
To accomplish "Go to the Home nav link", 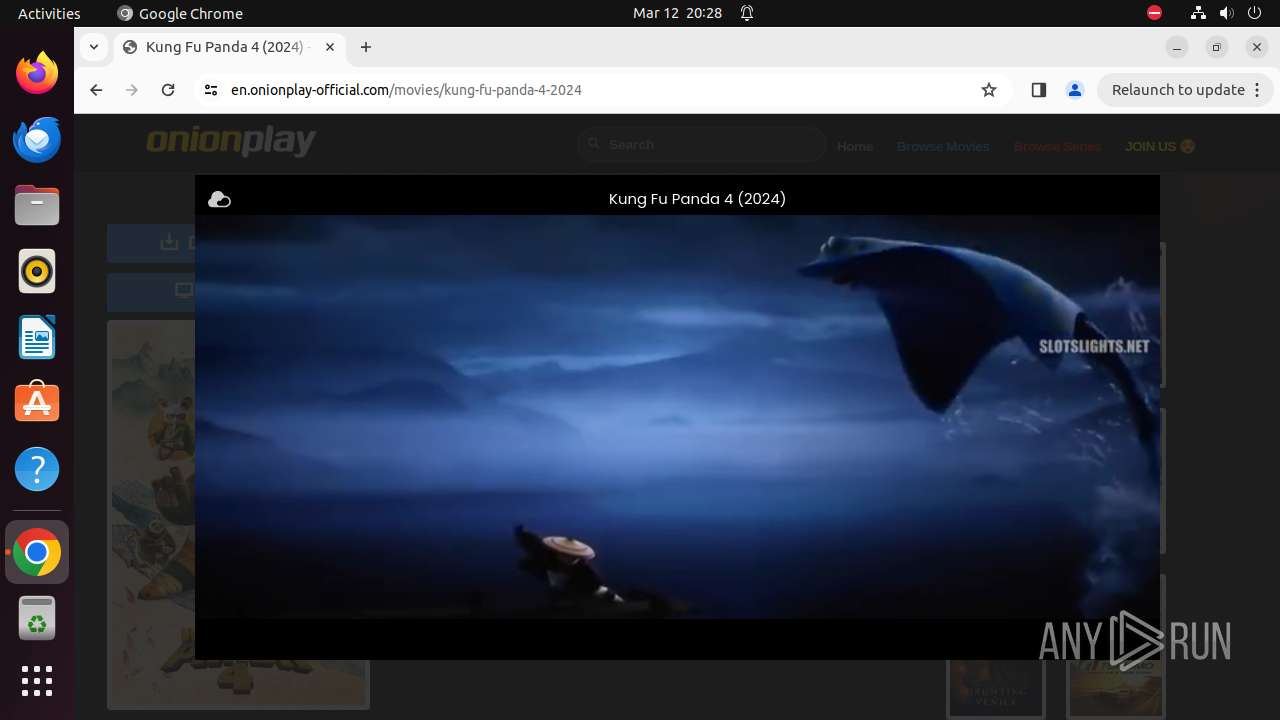I will [855, 146].
